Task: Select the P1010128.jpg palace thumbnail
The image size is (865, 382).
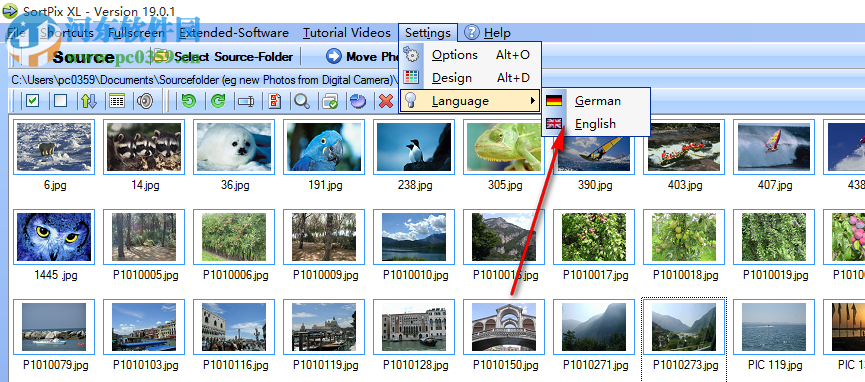Action: click(x=414, y=327)
